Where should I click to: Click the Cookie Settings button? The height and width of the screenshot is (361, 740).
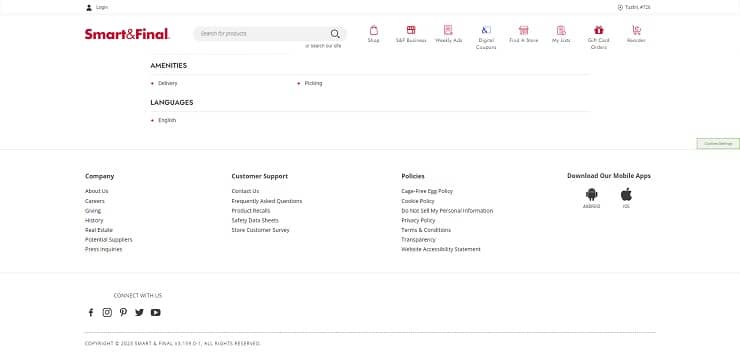pos(718,143)
